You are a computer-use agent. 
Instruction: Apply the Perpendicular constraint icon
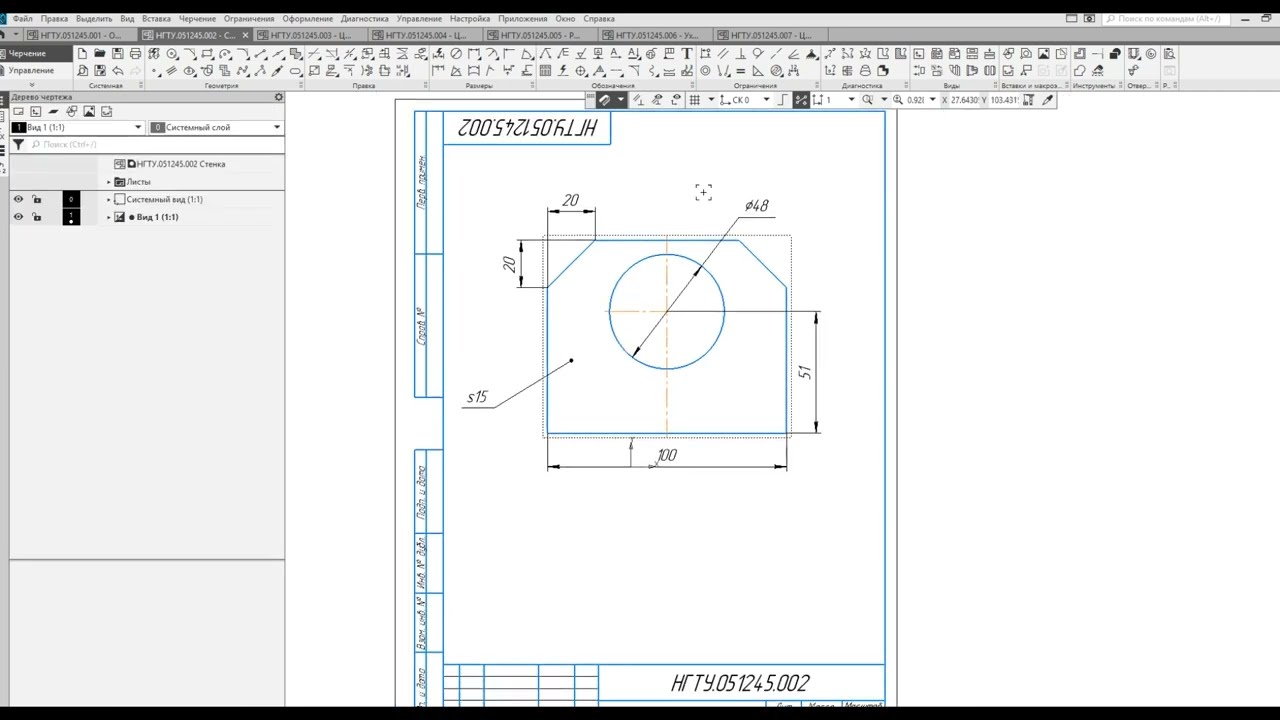coord(740,54)
